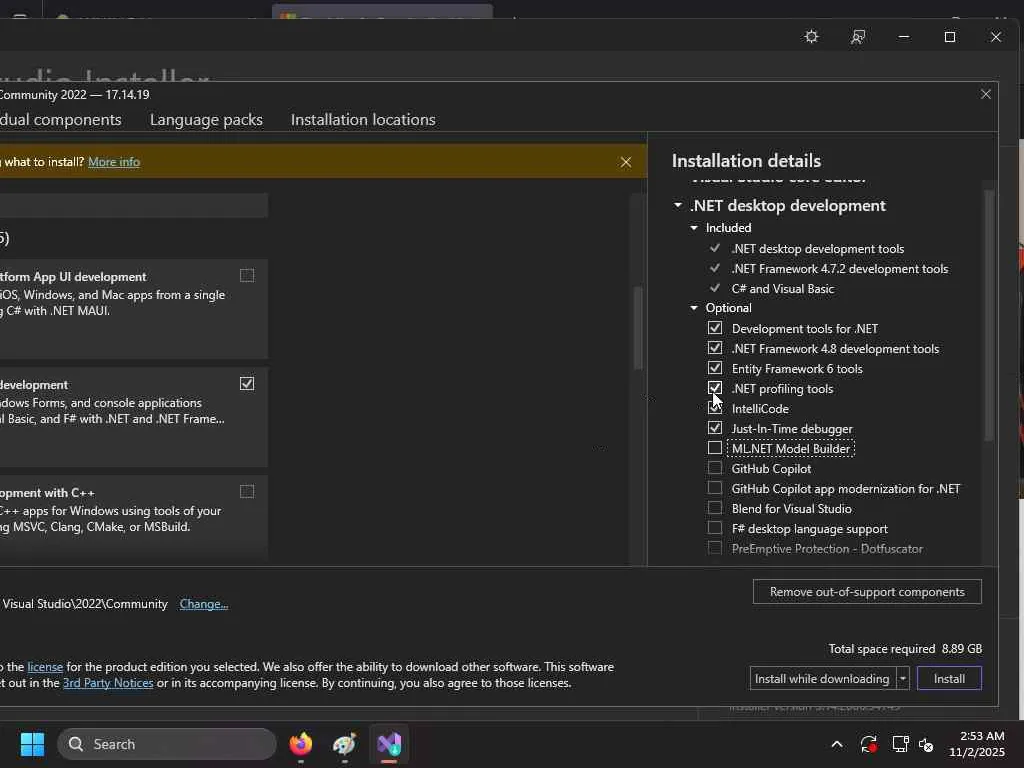Switch to Individual components tab

(60, 120)
